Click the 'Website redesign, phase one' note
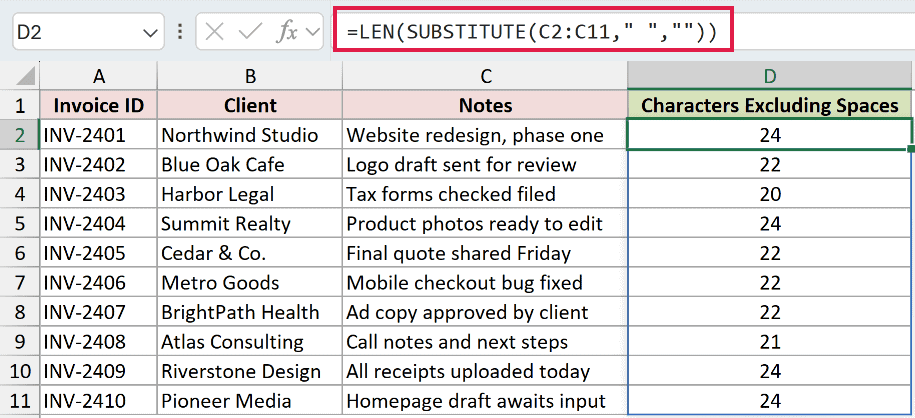915x418 pixels. click(486, 135)
